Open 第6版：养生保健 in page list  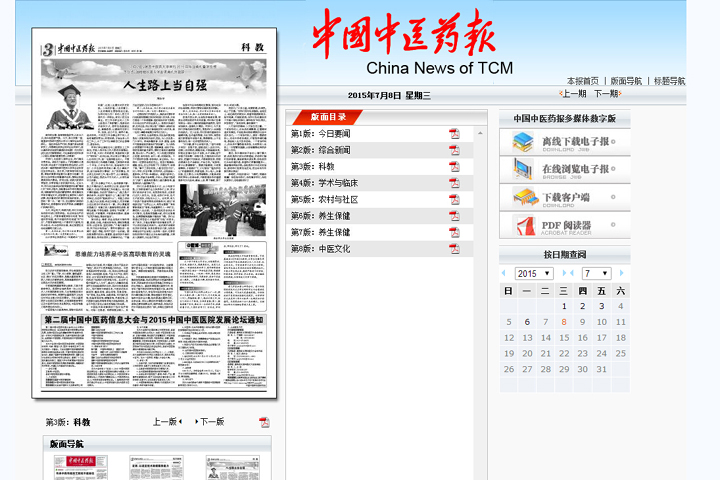pyautogui.click(x=321, y=216)
